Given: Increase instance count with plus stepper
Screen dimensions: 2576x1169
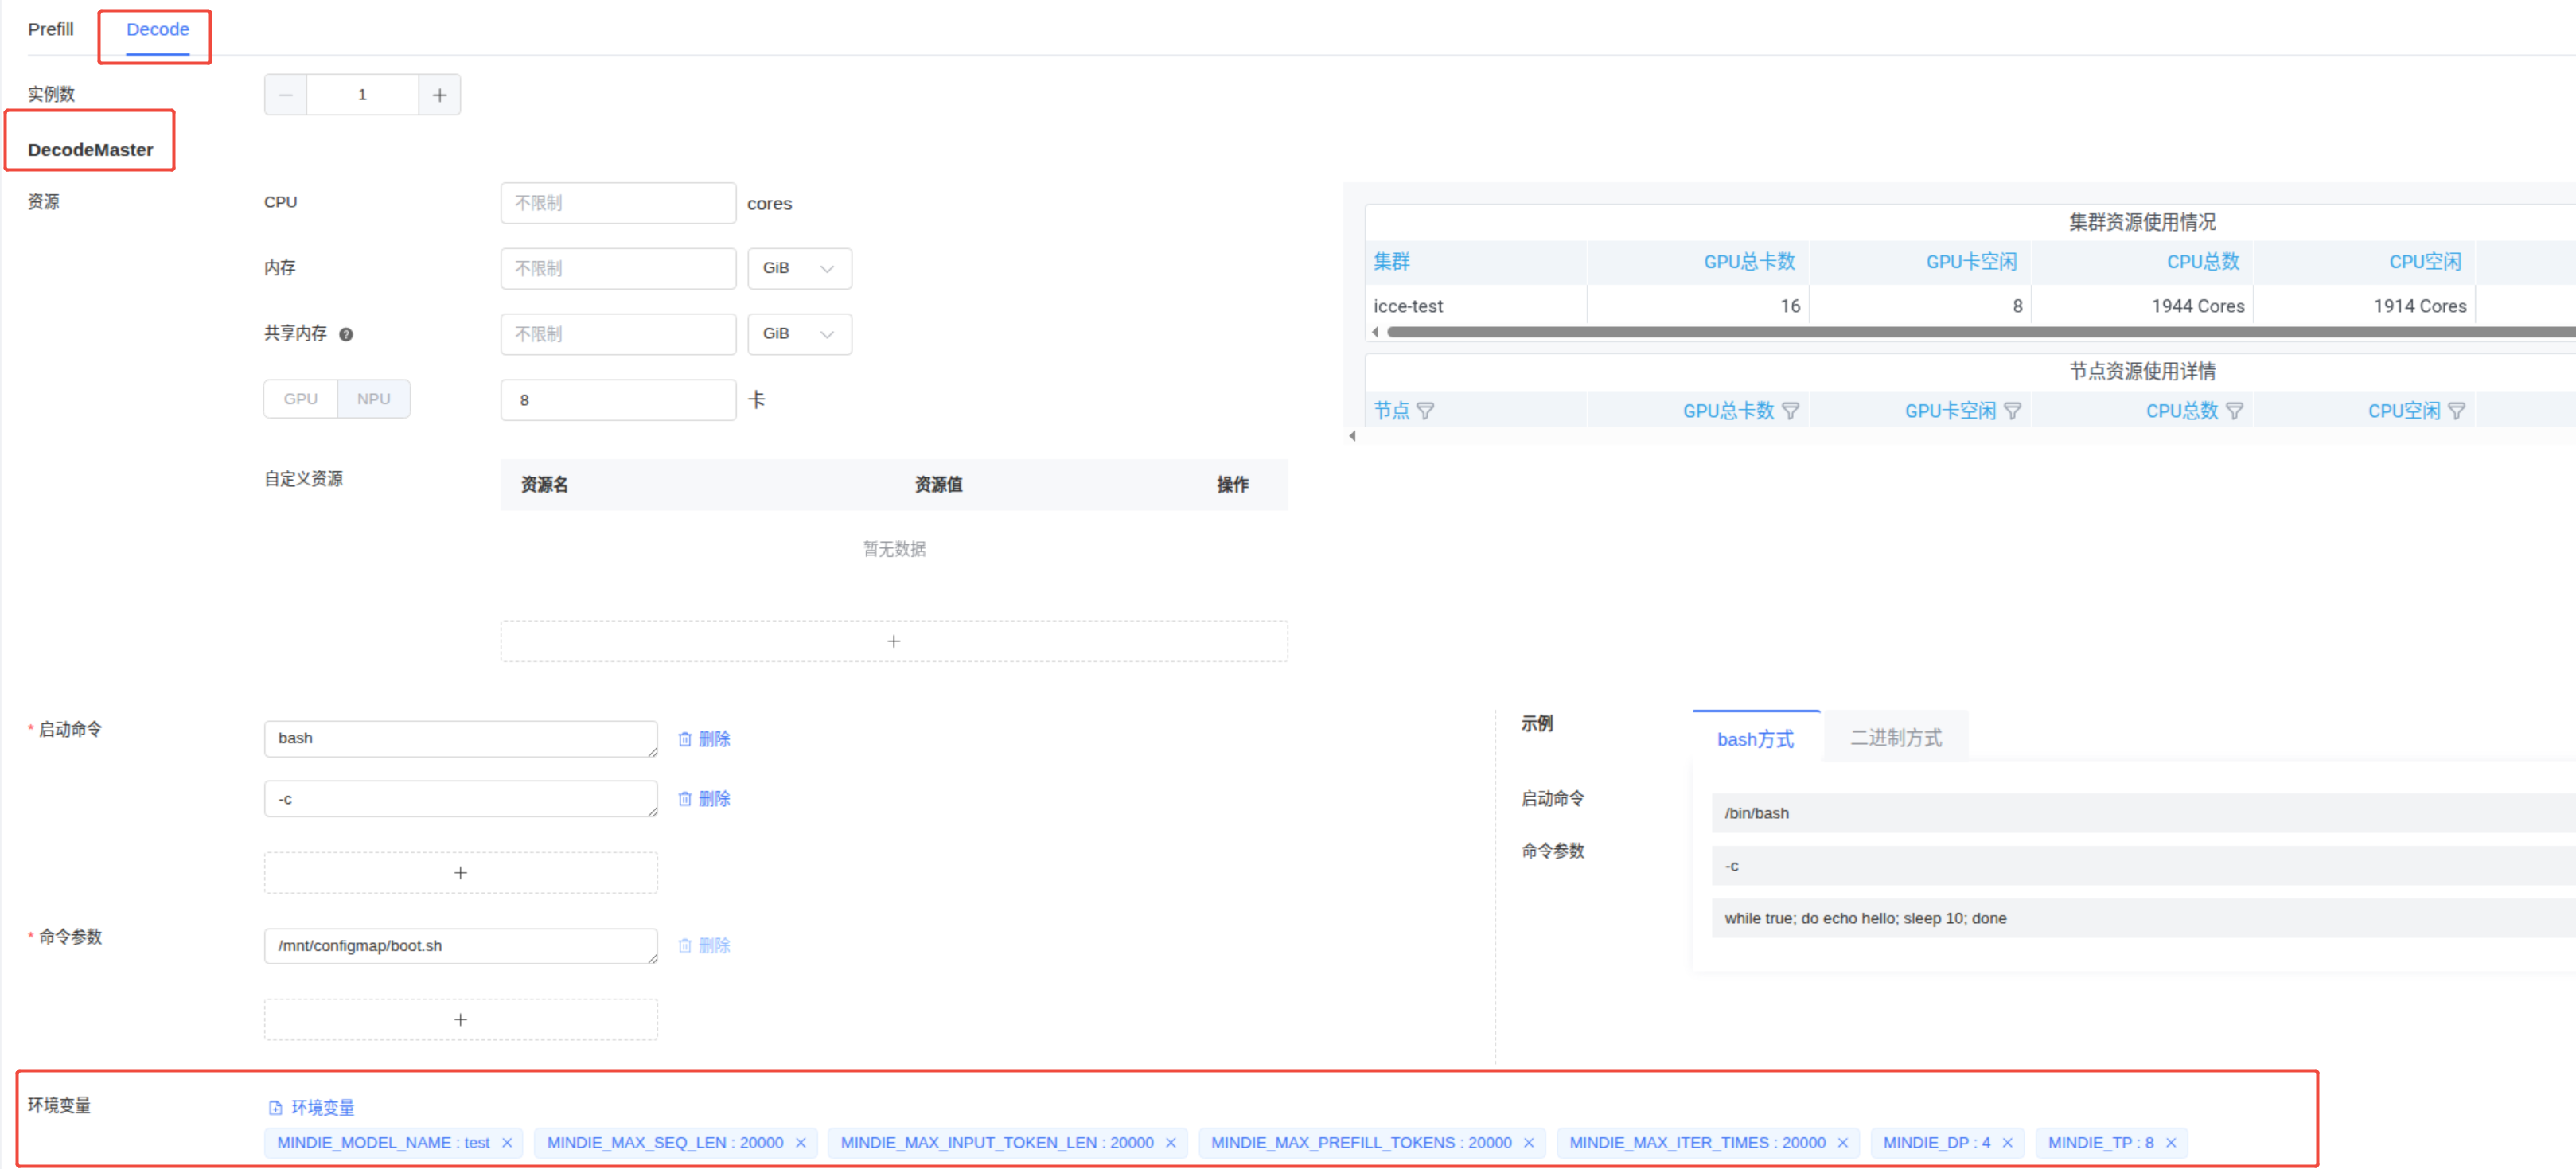Looking at the screenshot, I should coord(439,95).
